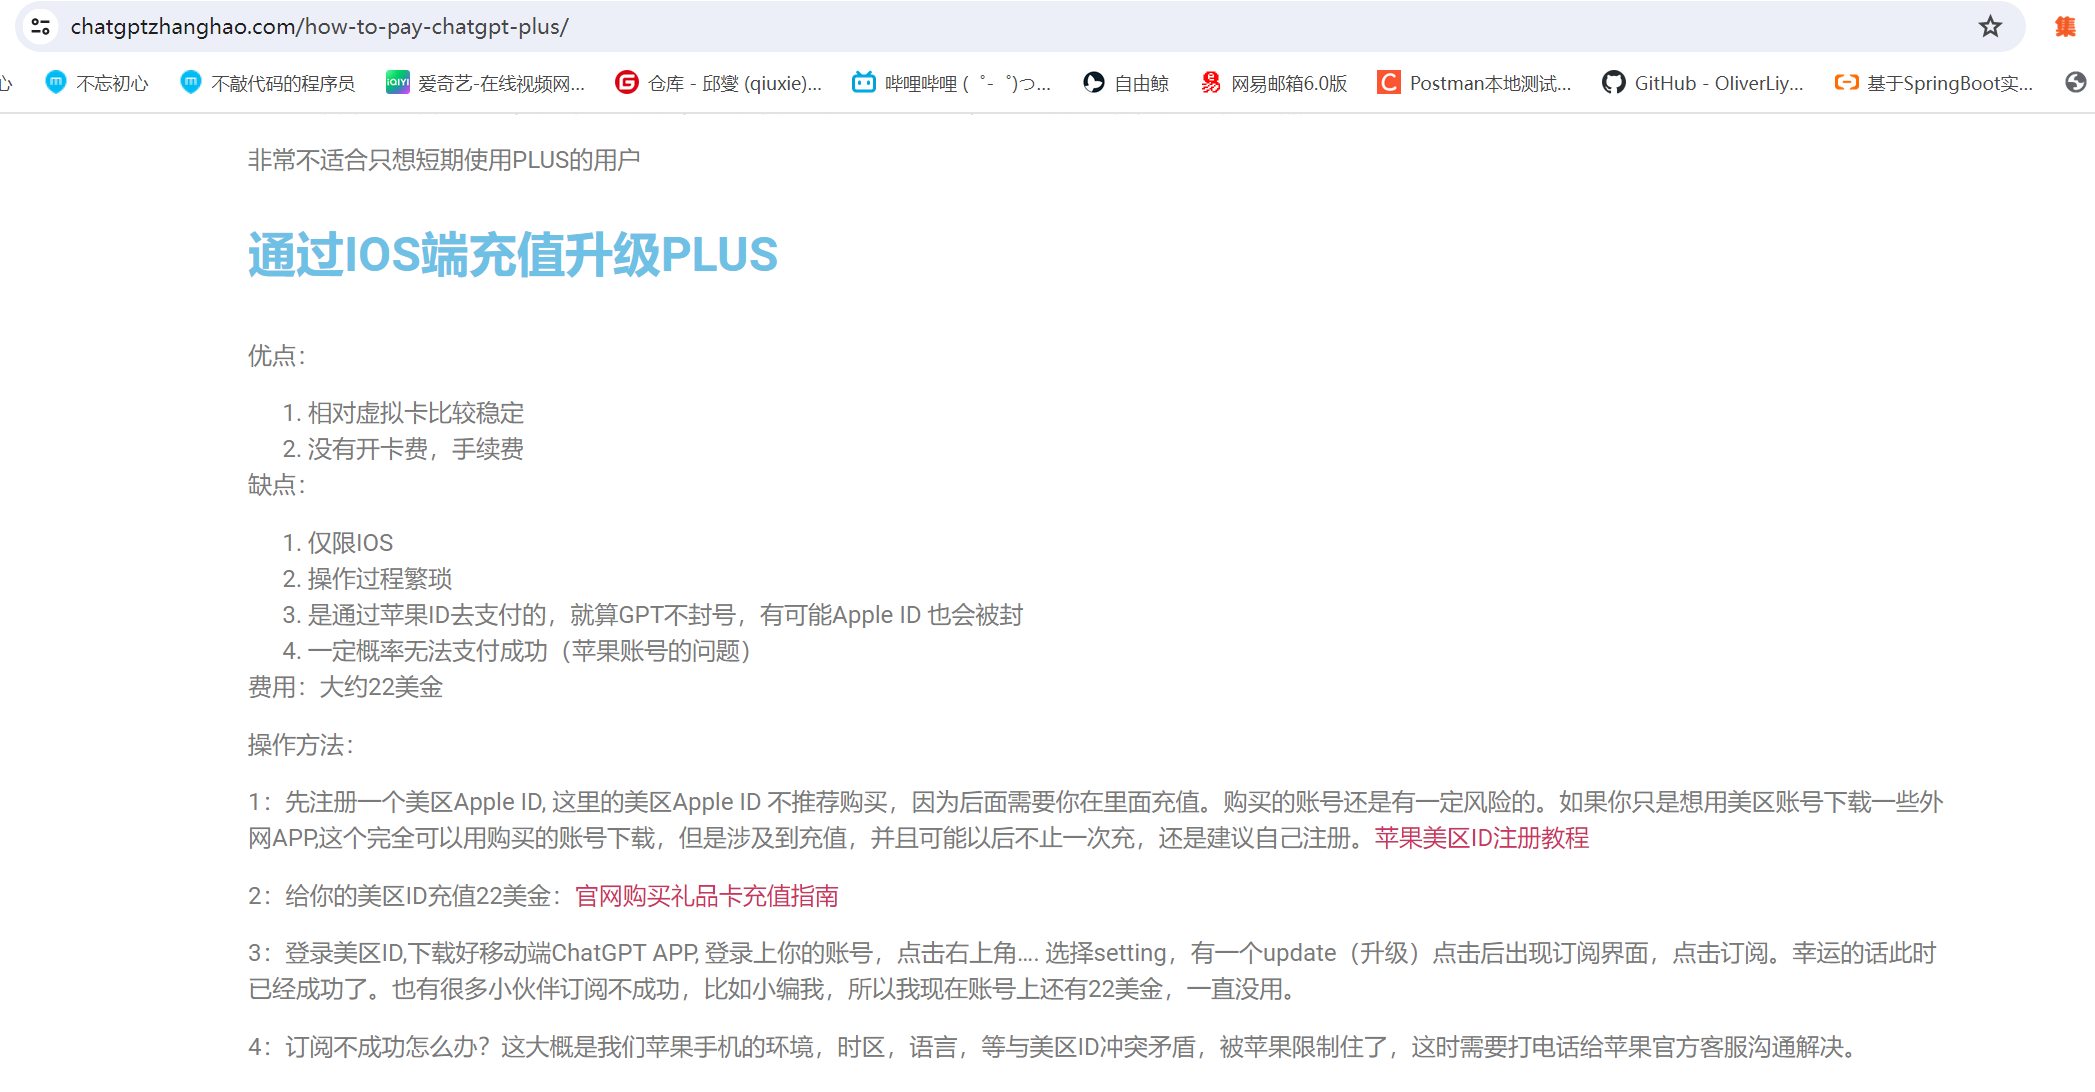Image resolution: width=2095 pixels, height=1092 pixels.
Task: Open the 网易邮箱6.0版 bookmark
Action: pyautogui.click(x=1273, y=83)
